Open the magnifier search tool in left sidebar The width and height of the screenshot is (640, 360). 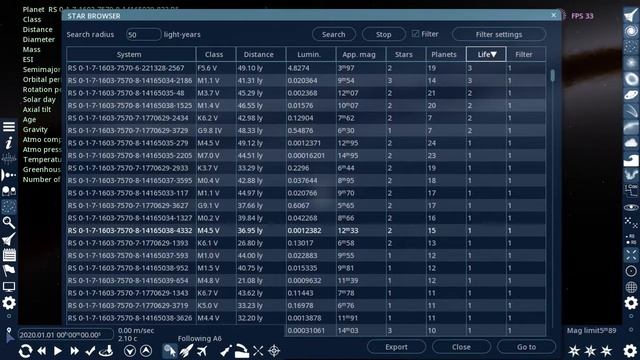pyautogui.click(x=9, y=223)
